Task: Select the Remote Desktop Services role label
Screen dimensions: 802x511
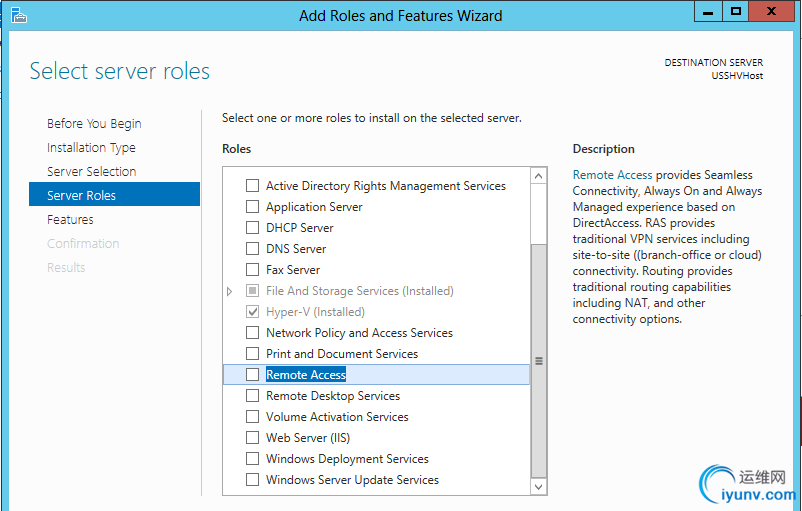Action: (333, 396)
